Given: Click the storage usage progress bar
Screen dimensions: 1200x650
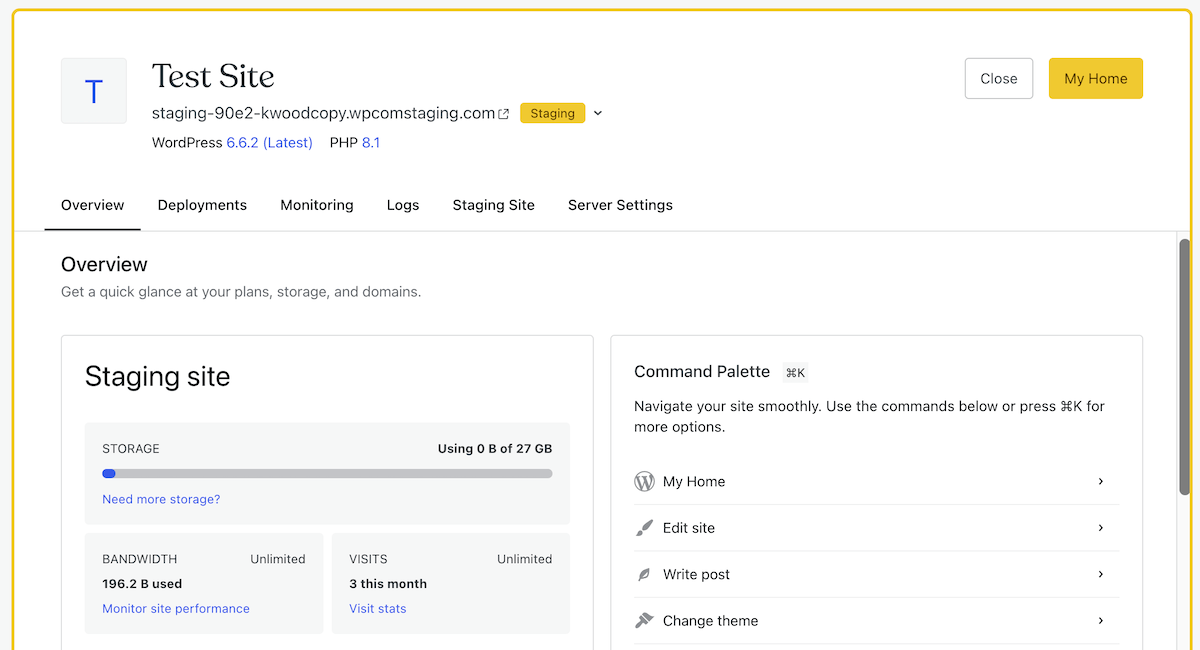Looking at the screenshot, I should [327, 474].
